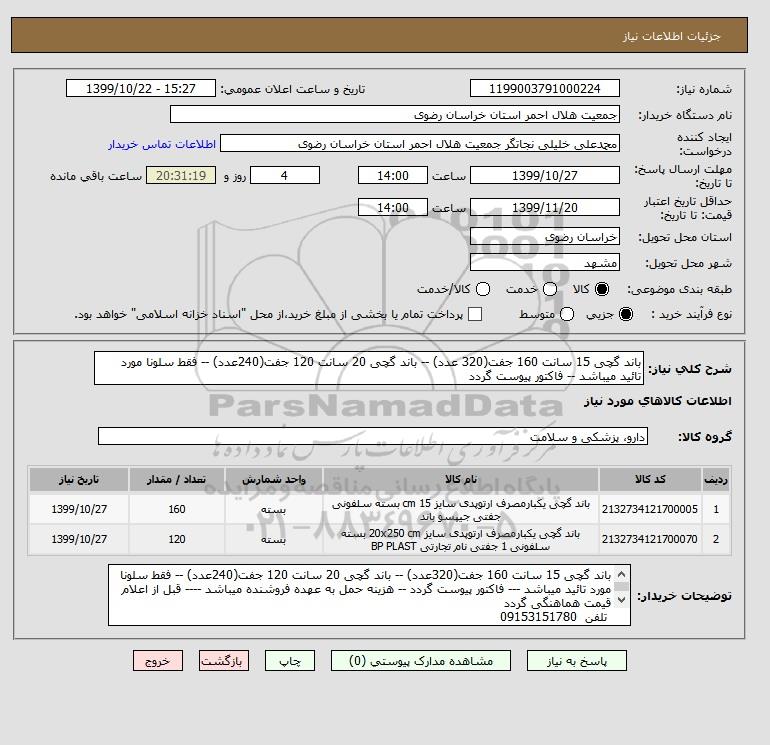Image resolution: width=770 pixels, height=745 pixels.
Task: Click product code 2132734121700070 cell
Action: 650,539
